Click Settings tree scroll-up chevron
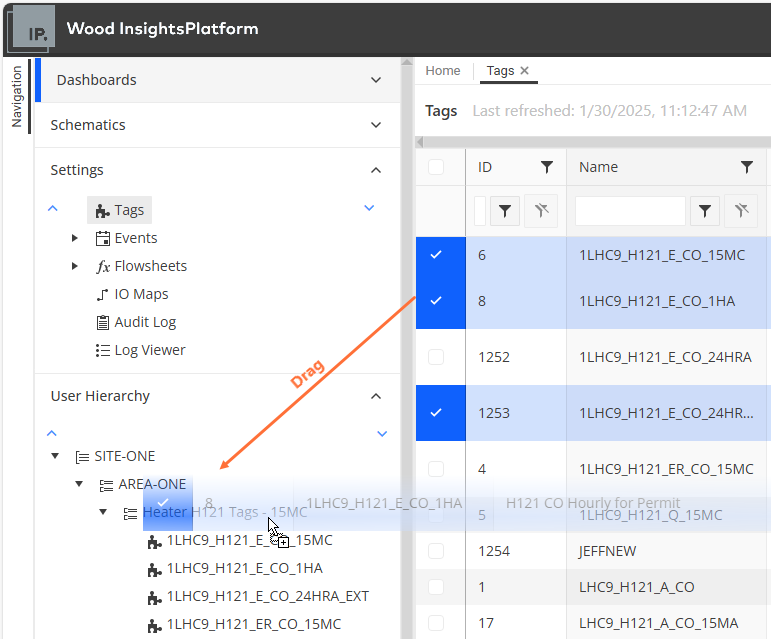 [53, 208]
